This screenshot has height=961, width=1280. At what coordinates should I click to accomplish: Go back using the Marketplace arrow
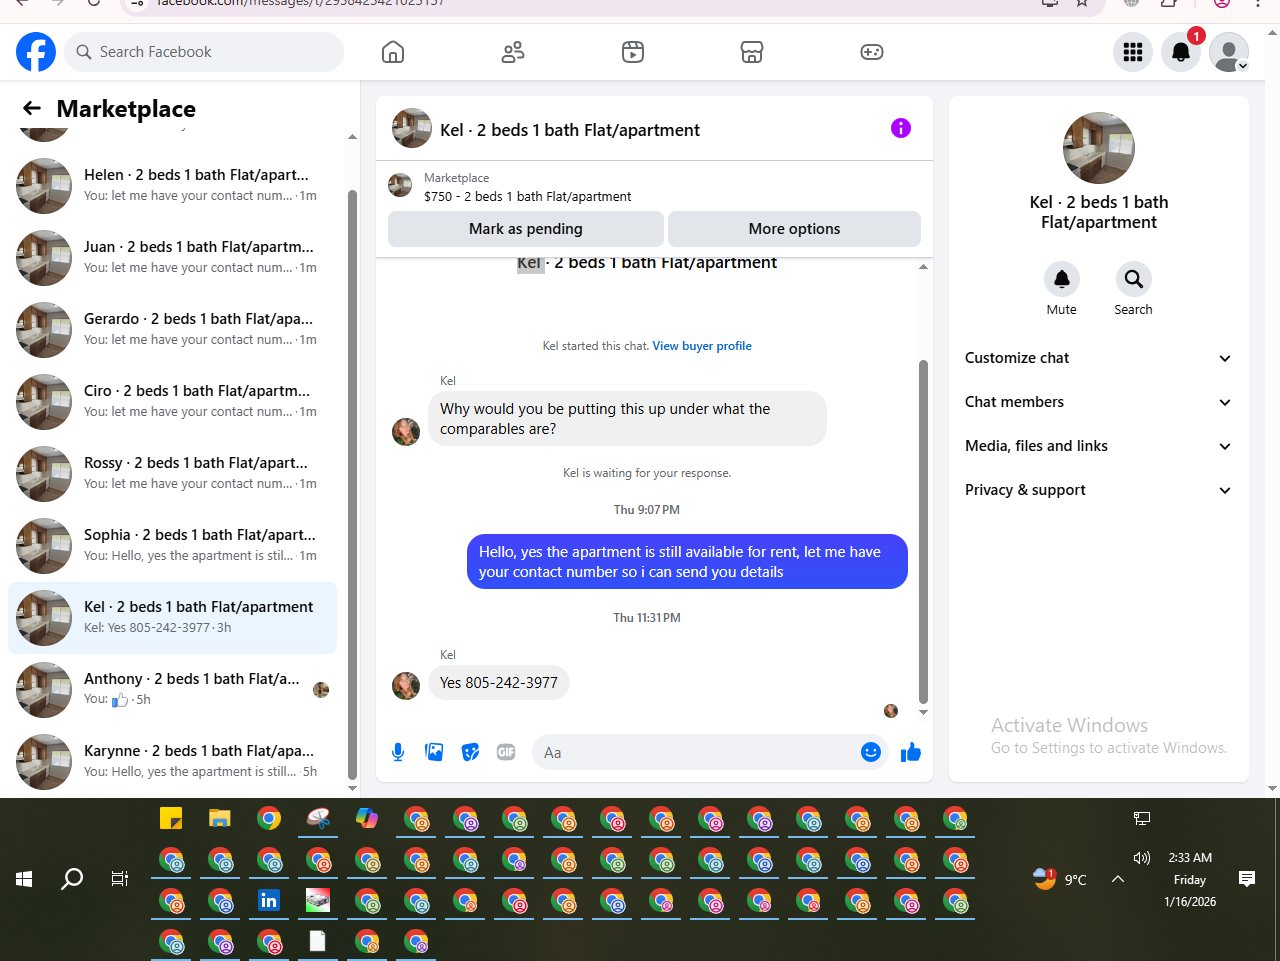pyautogui.click(x=32, y=108)
